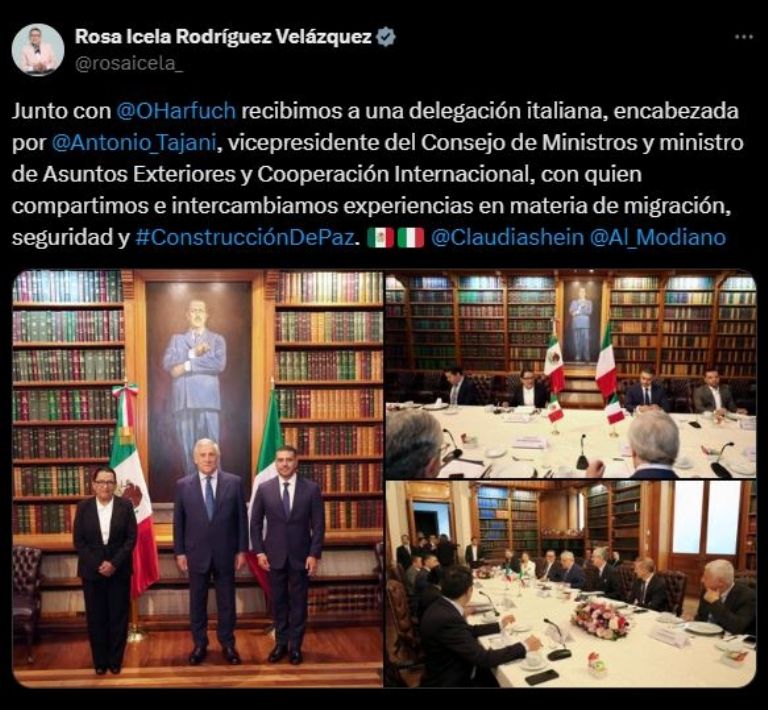Click the flower centerpiece in the bottom-right photo
Image resolution: width=768 pixels, height=710 pixels.
(x=601, y=619)
